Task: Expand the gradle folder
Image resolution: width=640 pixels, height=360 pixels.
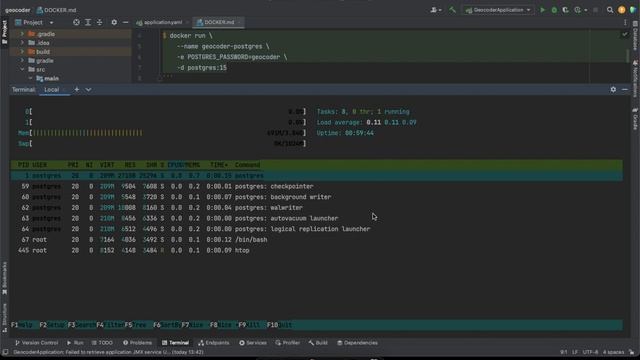Action: (22, 60)
